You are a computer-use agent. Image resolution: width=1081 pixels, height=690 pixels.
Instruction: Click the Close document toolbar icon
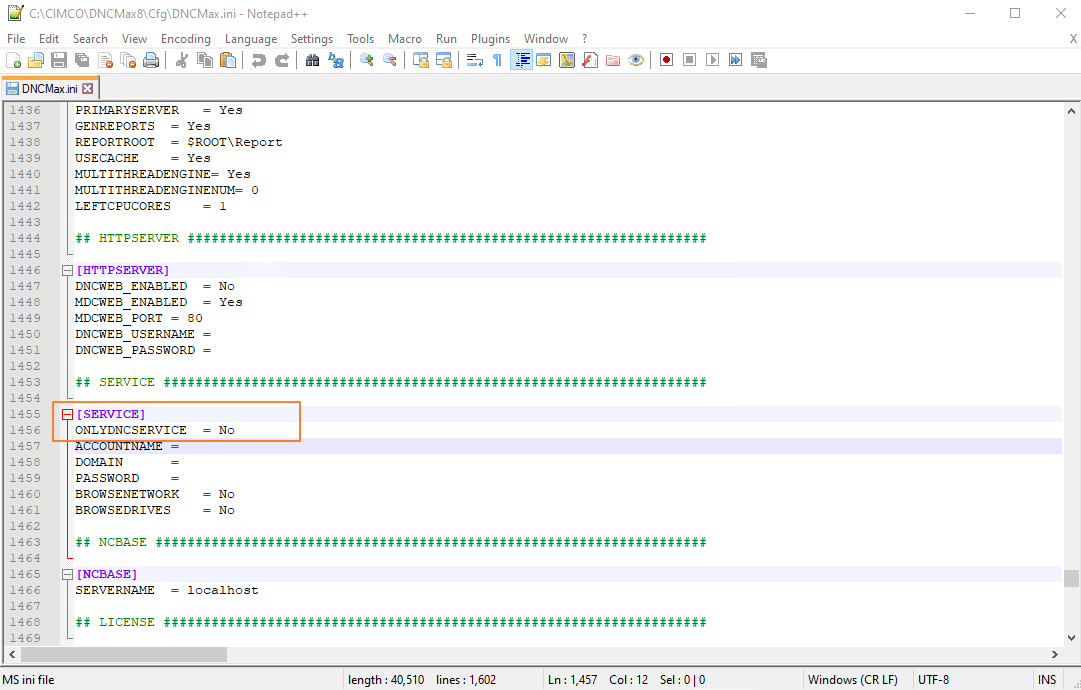coord(105,61)
